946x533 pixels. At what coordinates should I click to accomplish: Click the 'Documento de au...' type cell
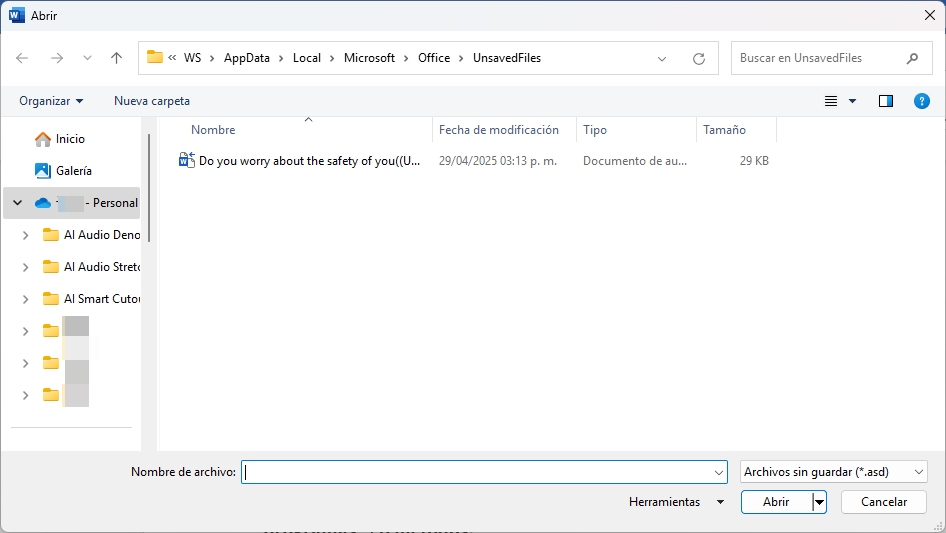click(x=635, y=161)
